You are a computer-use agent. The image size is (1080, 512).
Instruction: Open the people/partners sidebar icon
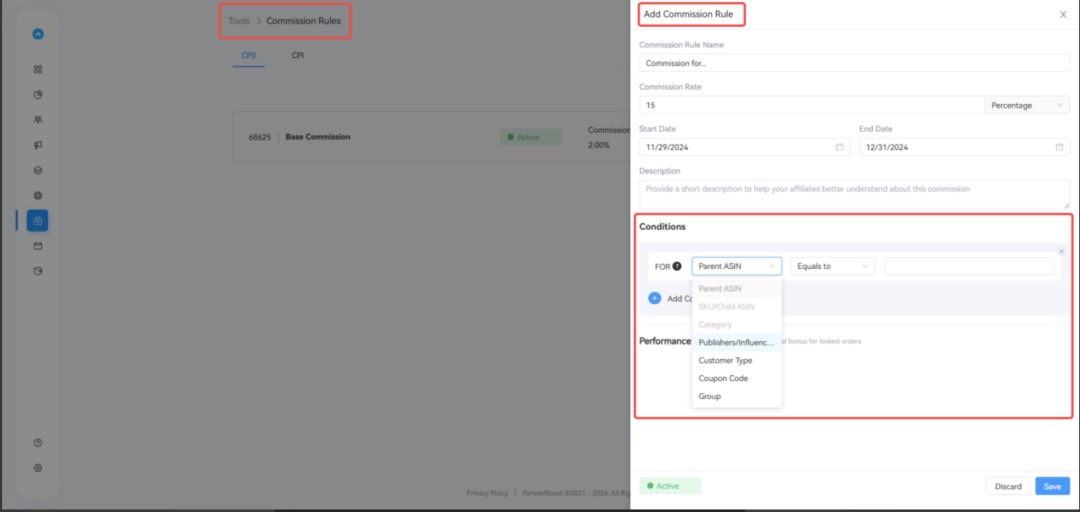click(38, 120)
